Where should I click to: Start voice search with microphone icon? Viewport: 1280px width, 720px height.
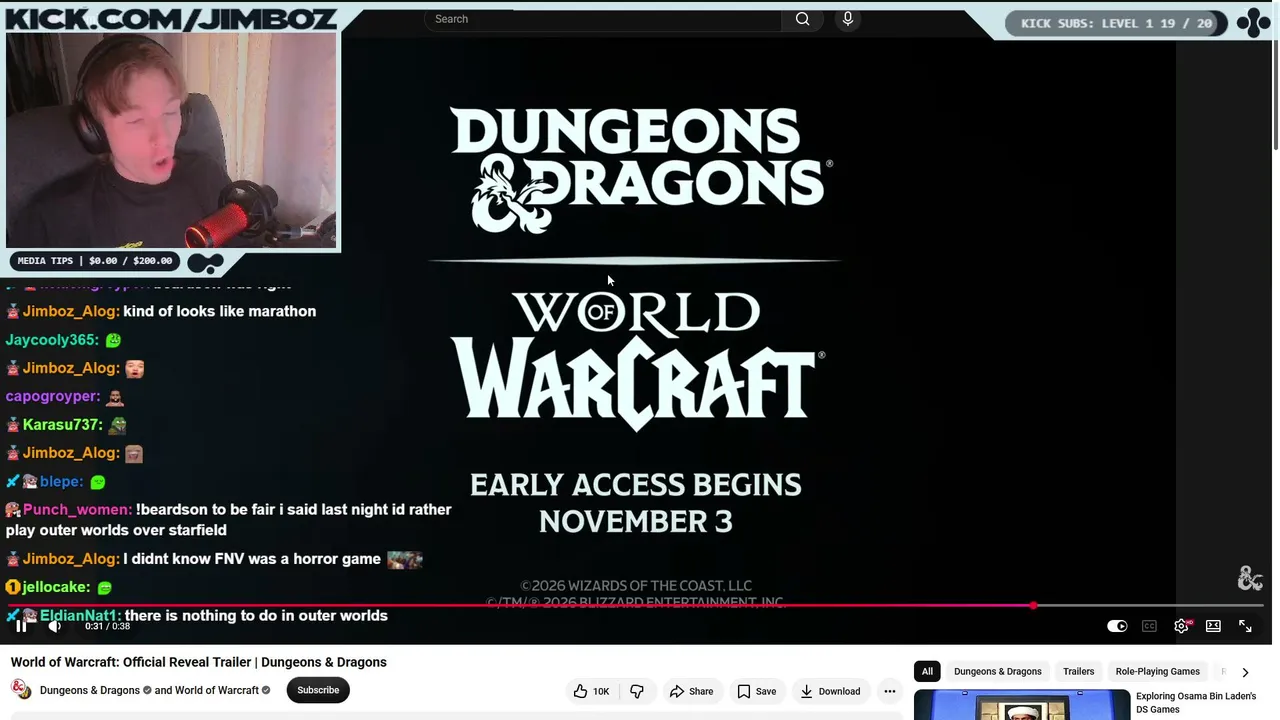(848, 19)
